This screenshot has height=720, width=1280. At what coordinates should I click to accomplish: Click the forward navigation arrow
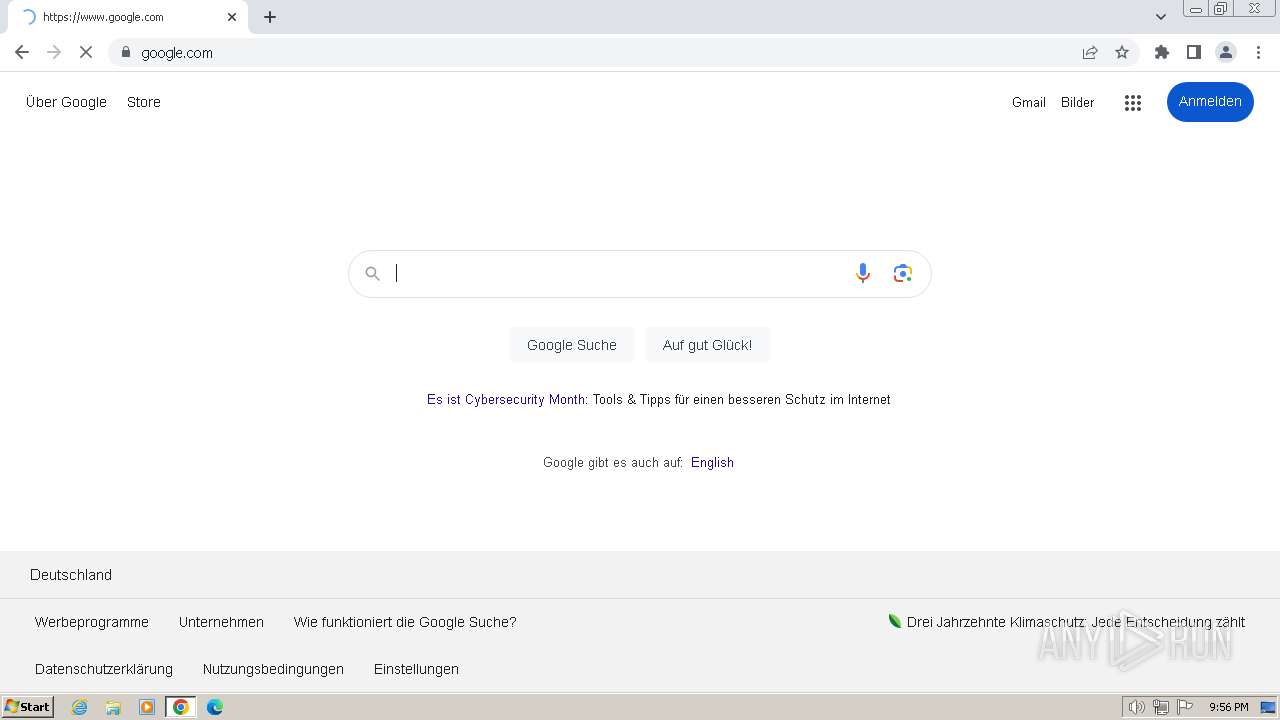coord(54,52)
